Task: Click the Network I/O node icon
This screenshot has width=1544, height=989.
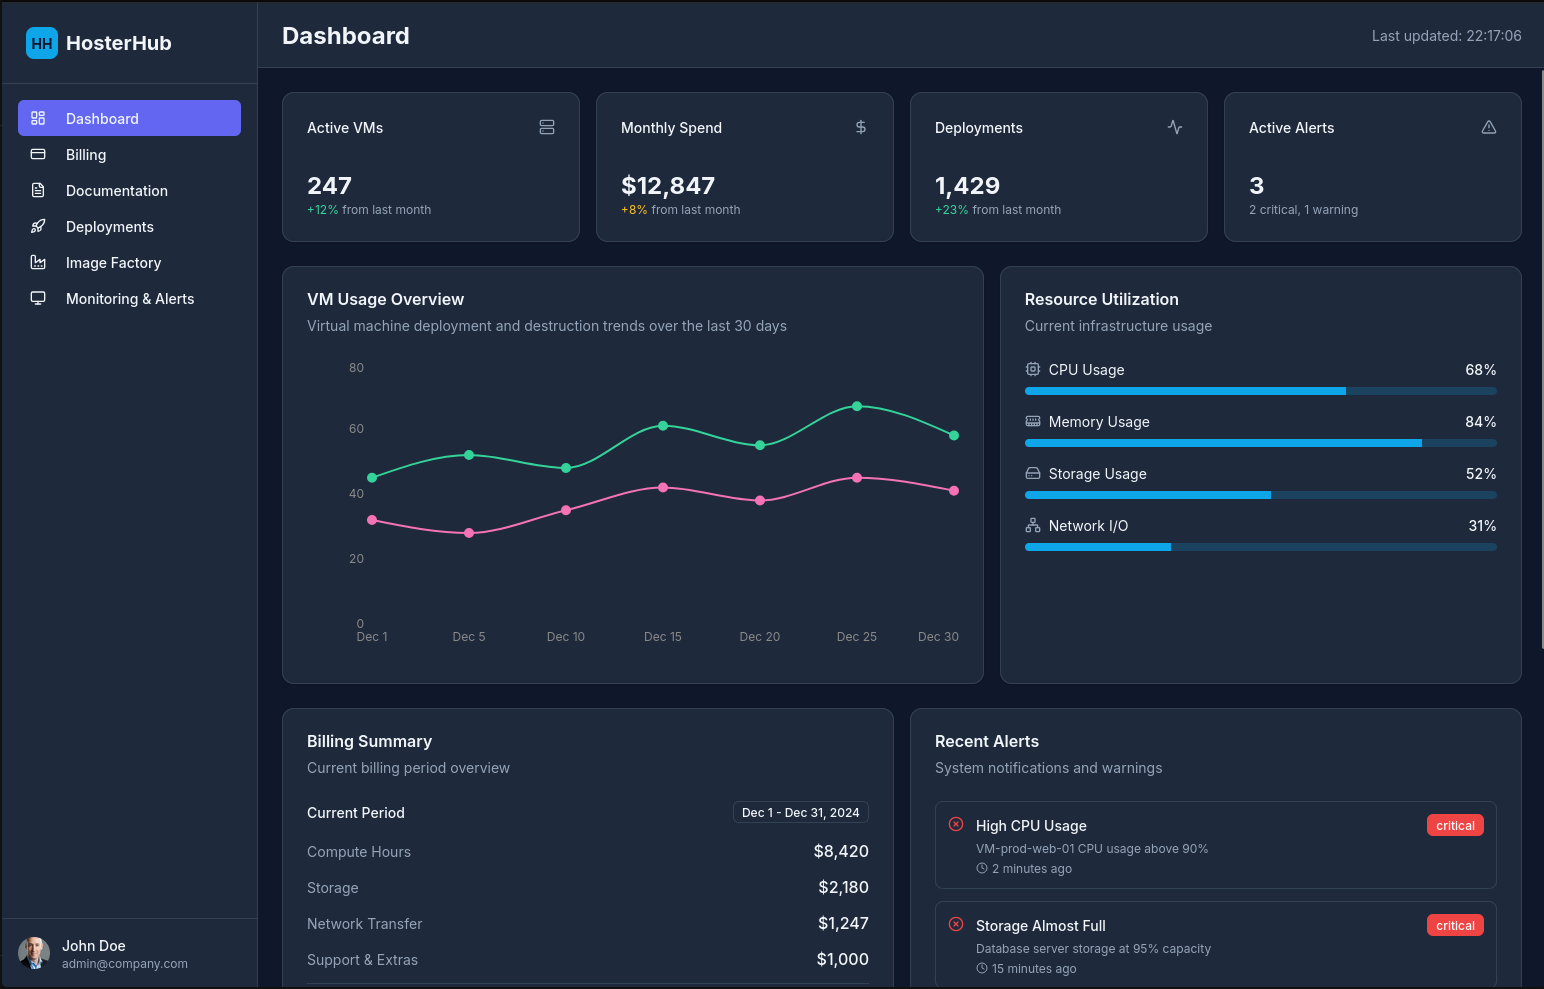Action: (x=1031, y=525)
